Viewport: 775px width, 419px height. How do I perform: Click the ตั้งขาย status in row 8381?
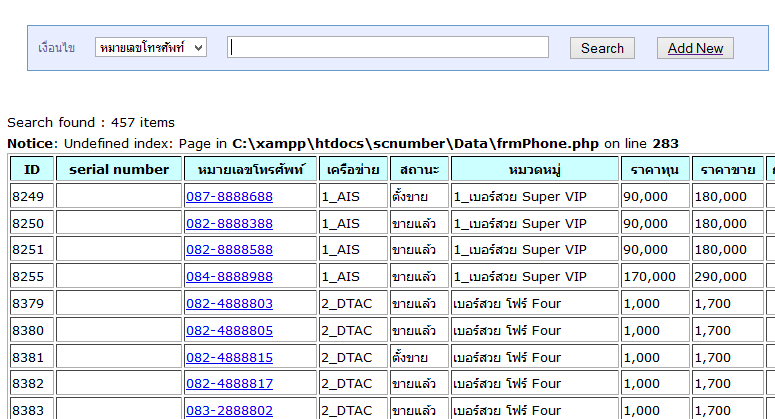pos(420,357)
